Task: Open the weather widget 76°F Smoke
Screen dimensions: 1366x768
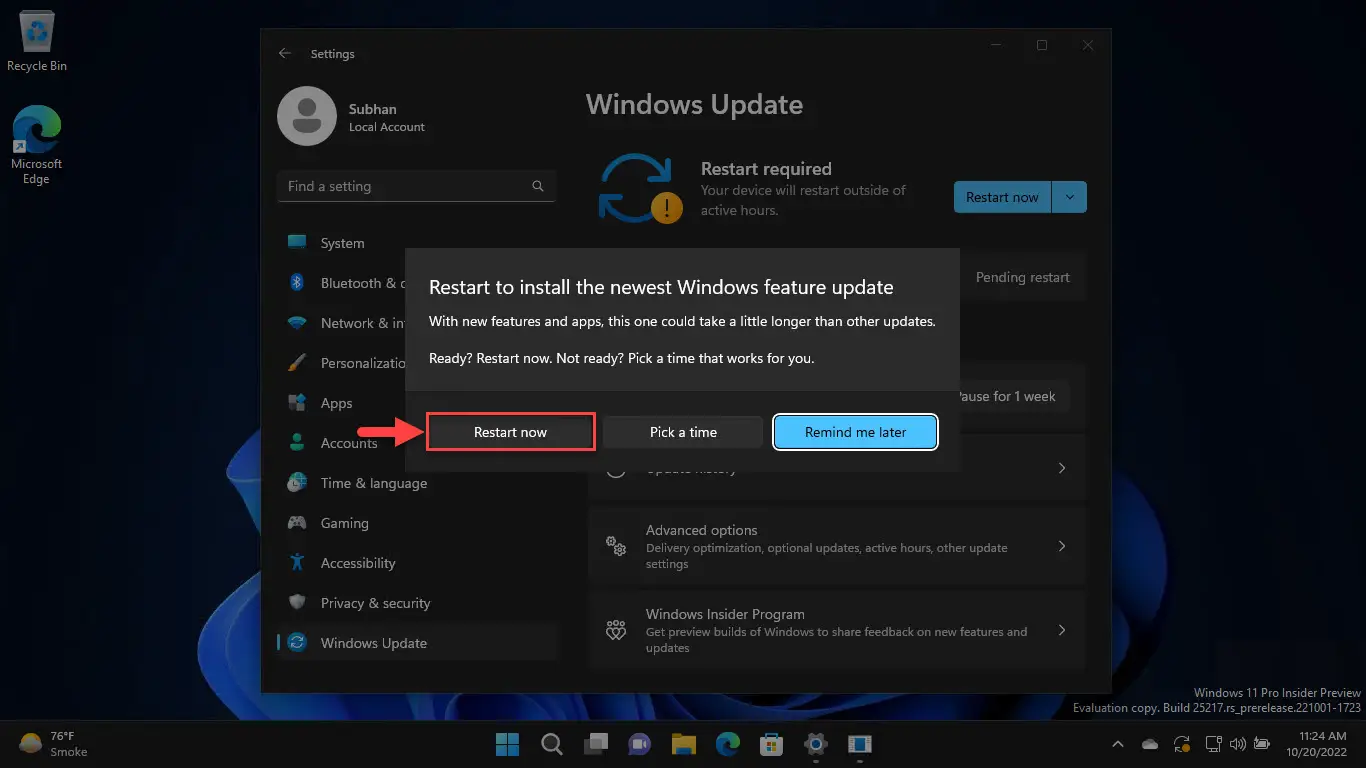Action: pyautogui.click(x=54, y=744)
